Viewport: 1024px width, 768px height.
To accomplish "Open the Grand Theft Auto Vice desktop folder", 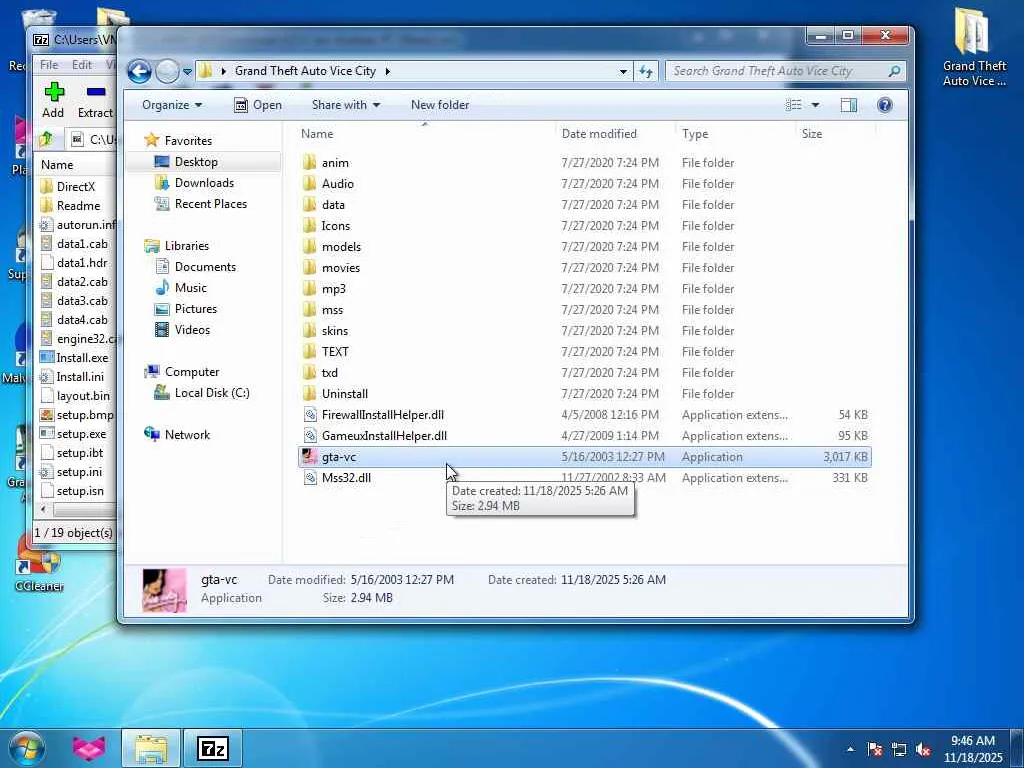I will [974, 47].
